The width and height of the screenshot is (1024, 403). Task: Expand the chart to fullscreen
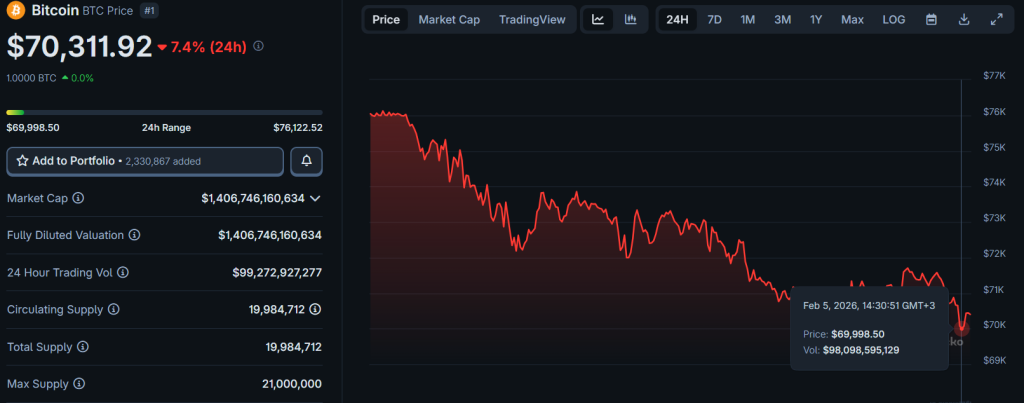coord(996,20)
